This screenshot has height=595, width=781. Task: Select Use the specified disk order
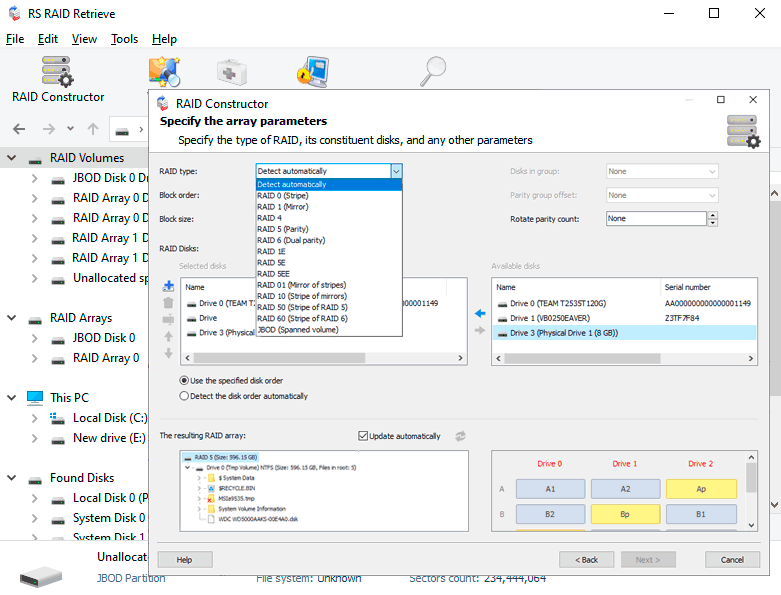(184, 380)
